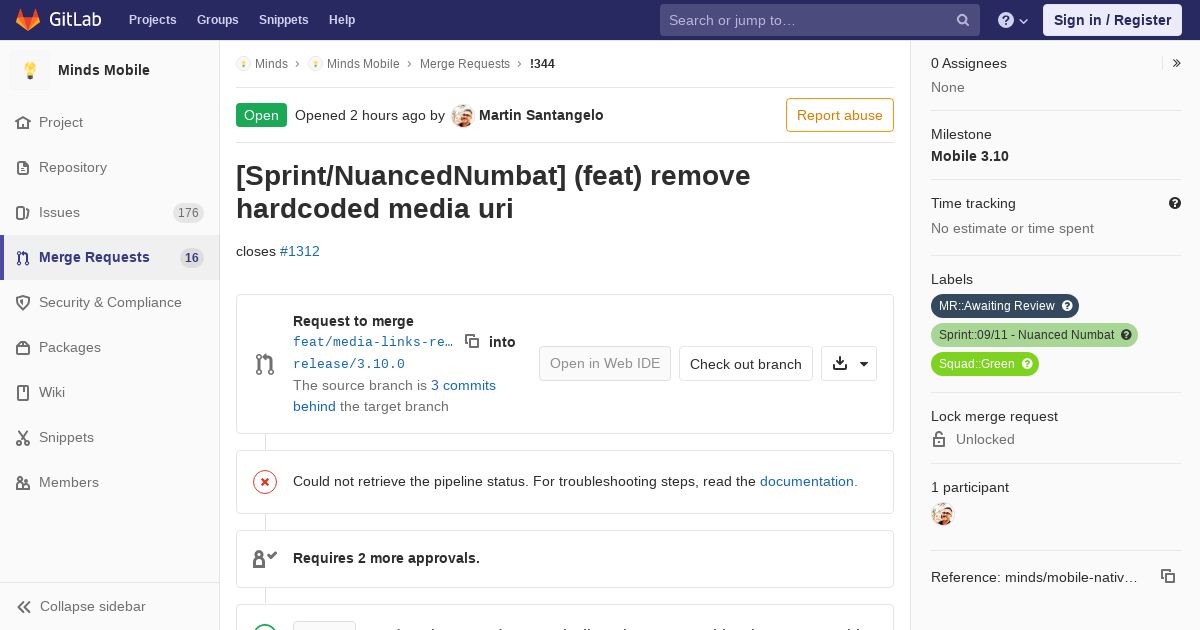Click Sign in / Register
1200x630 pixels.
click(1112, 20)
